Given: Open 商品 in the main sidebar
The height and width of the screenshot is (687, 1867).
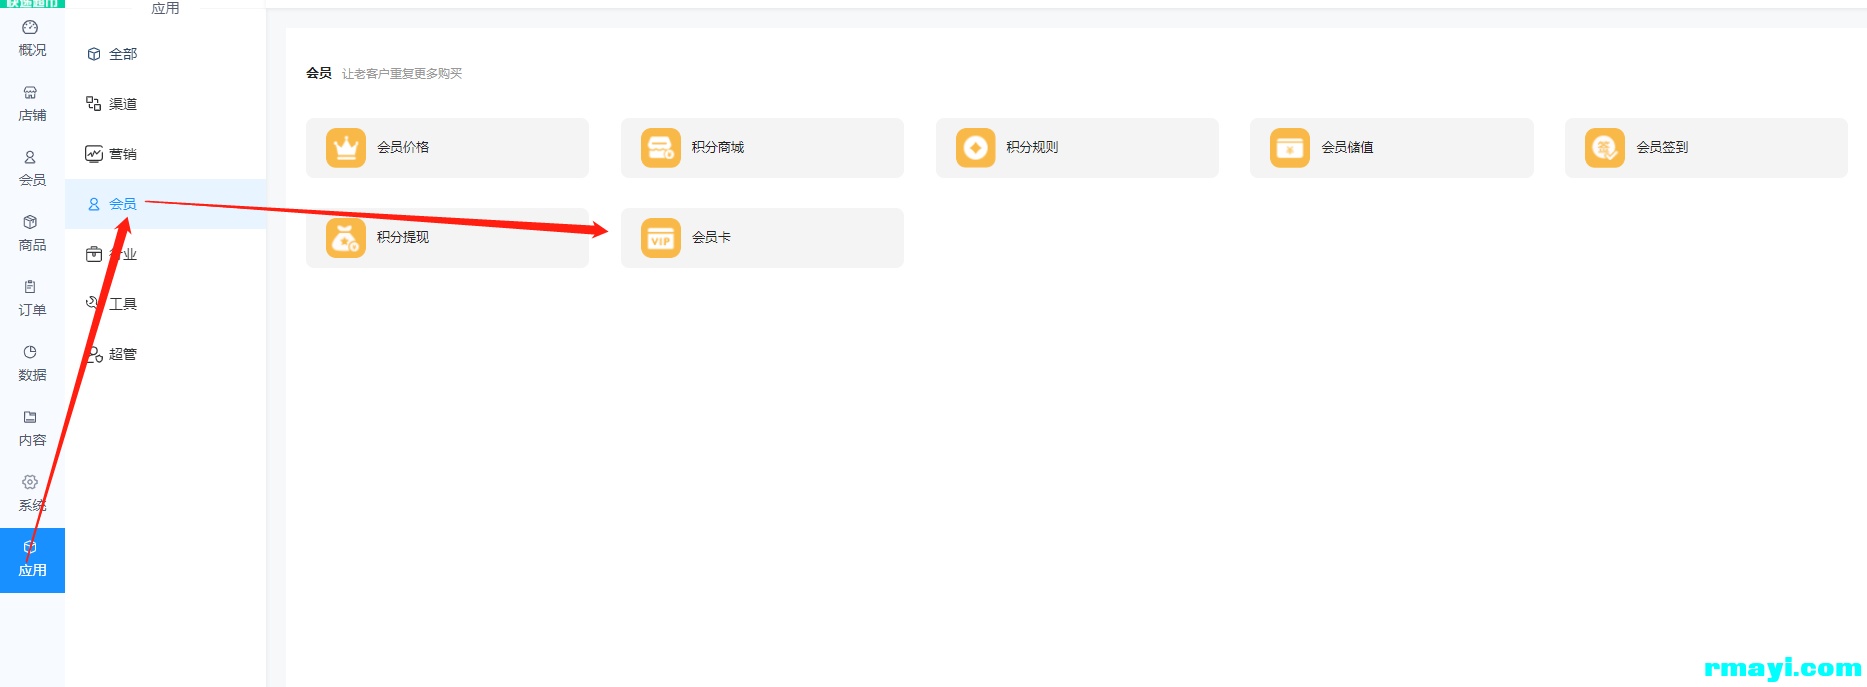Looking at the screenshot, I should point(32,234).
